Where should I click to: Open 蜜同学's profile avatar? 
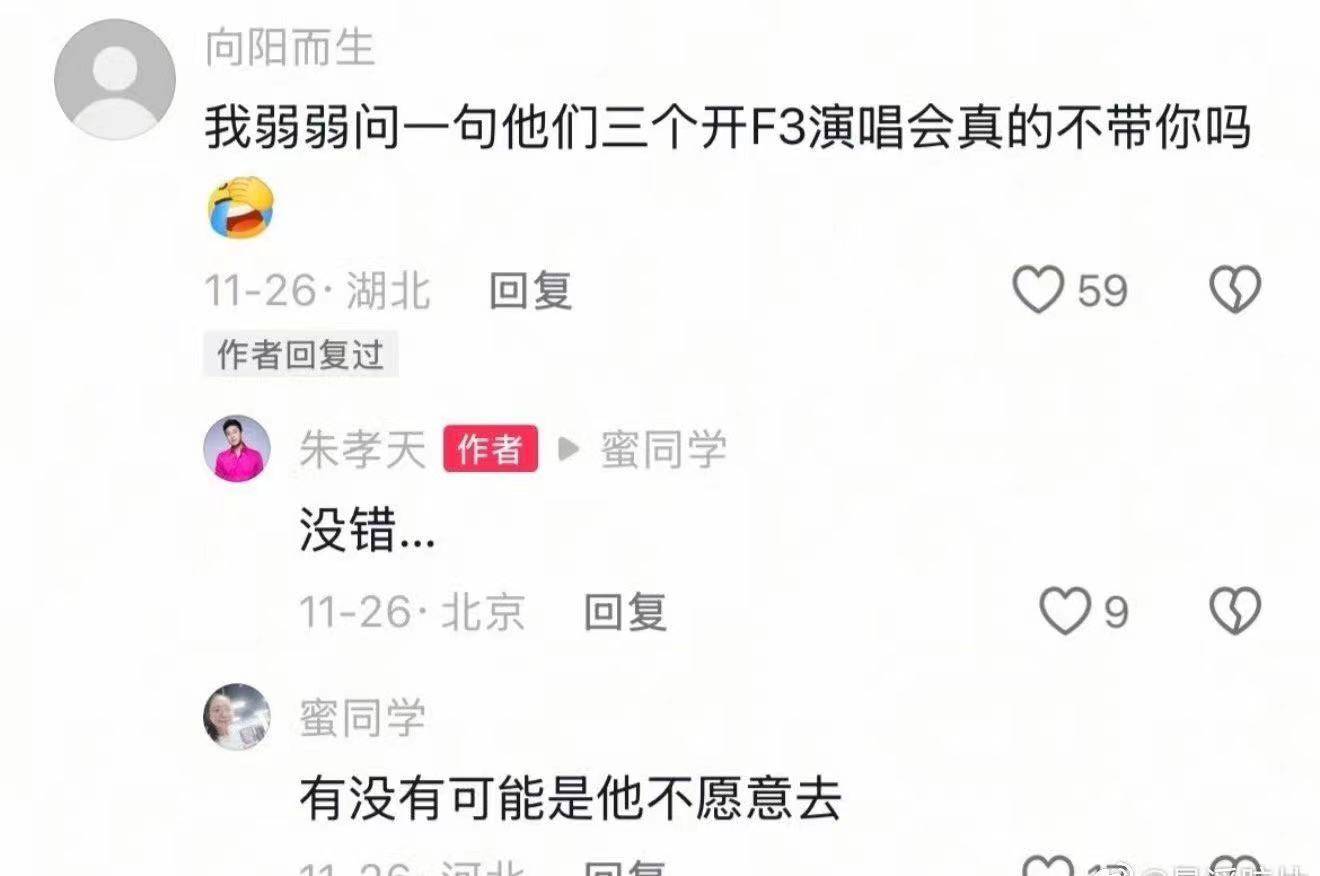click(x=237, y=716)
